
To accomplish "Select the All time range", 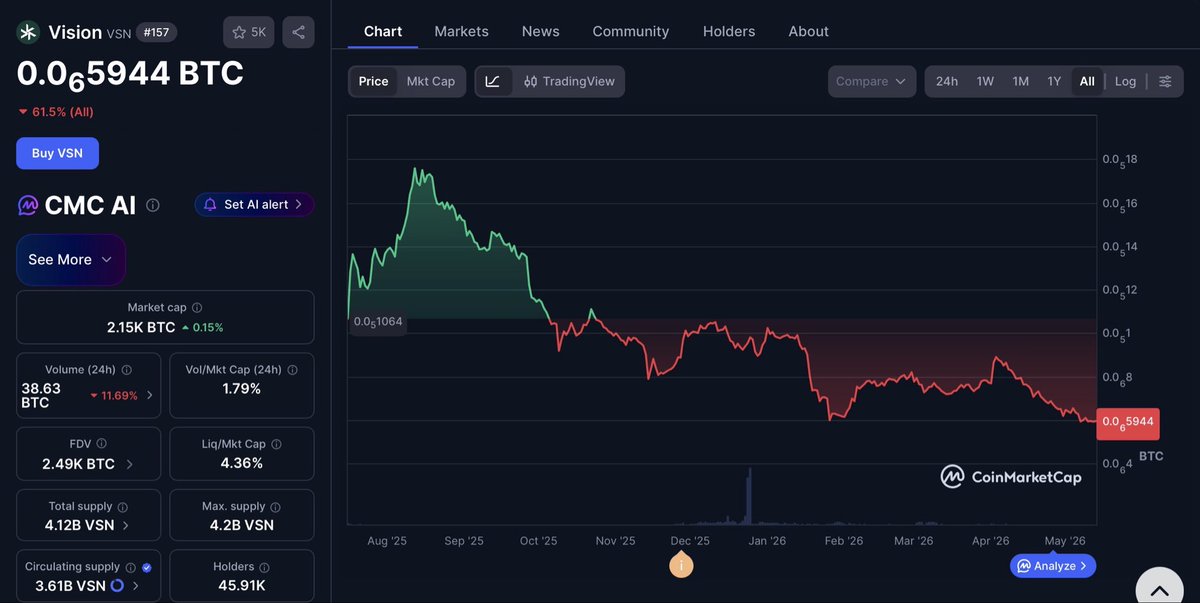I will (x=1087, y=81).
